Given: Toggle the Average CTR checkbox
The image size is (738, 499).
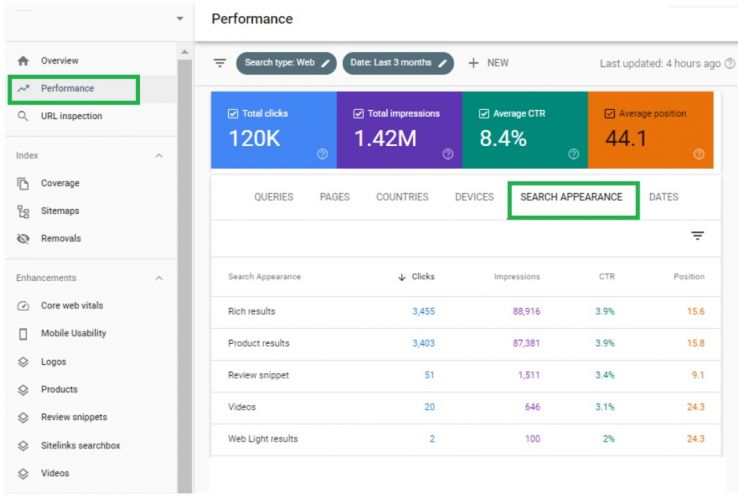Looking at the screenshot, I should point(485,113).
